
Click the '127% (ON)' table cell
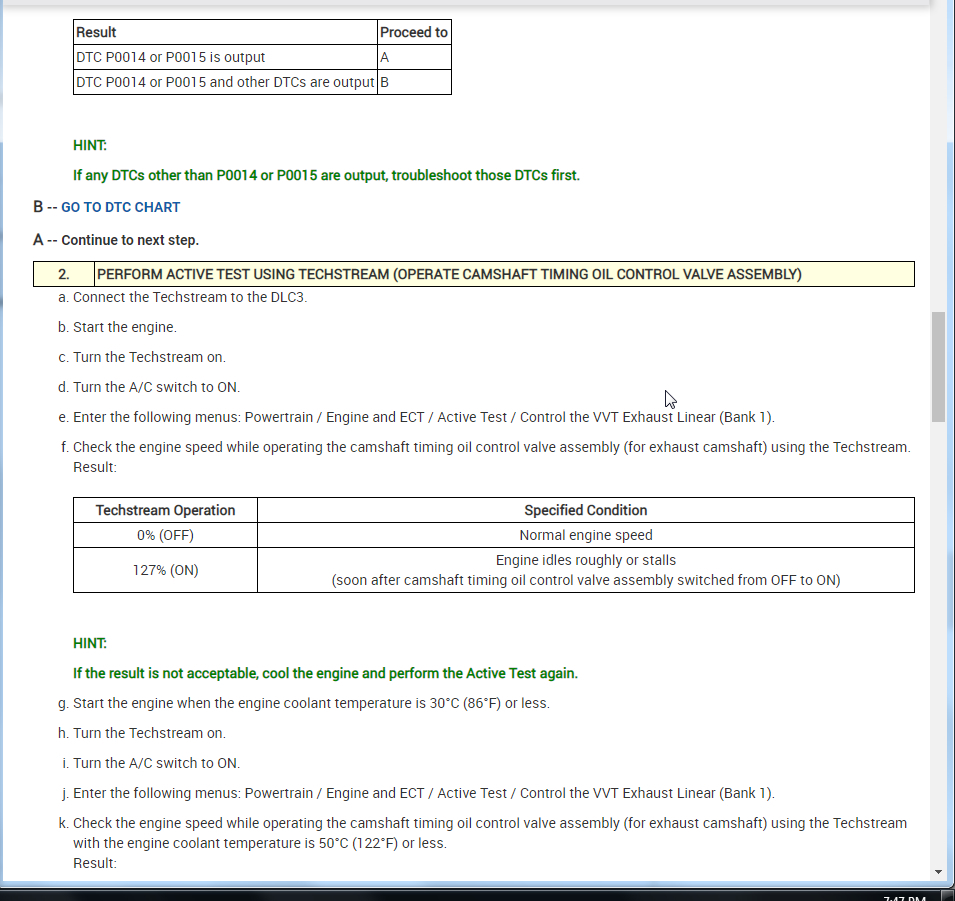tap(165, 570)
